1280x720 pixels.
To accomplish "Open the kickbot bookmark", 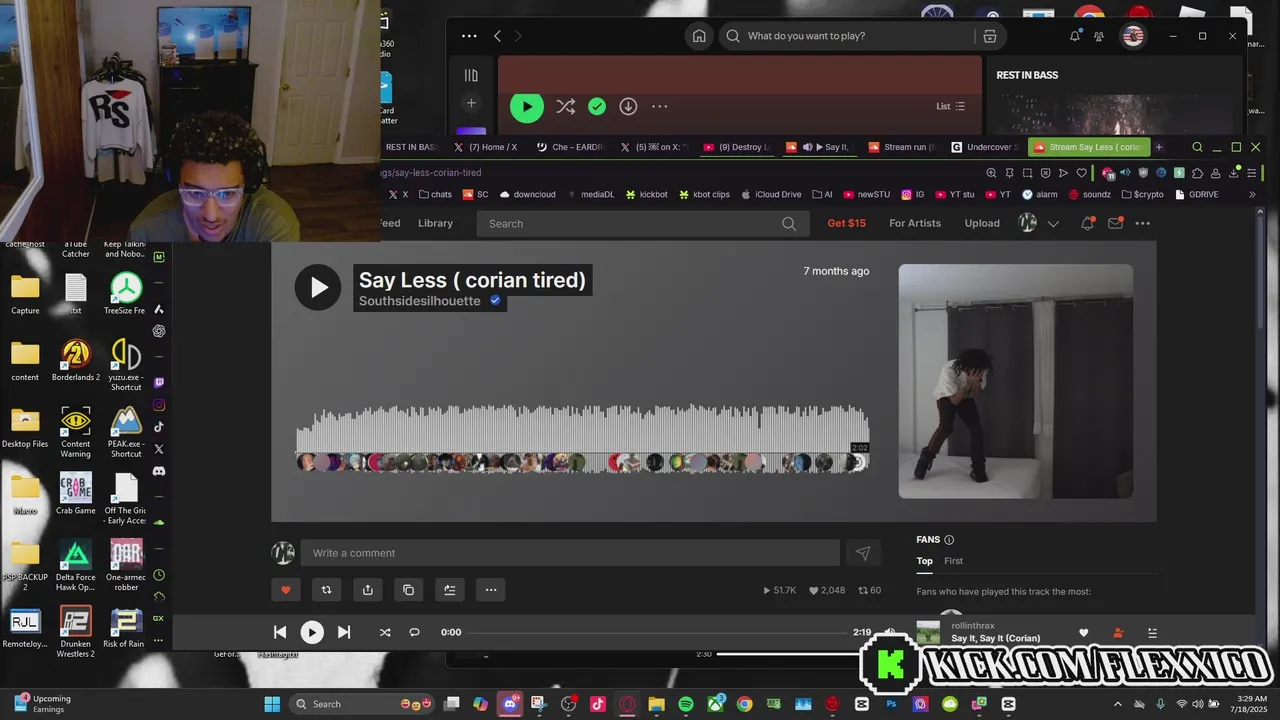I will (646, 195).
